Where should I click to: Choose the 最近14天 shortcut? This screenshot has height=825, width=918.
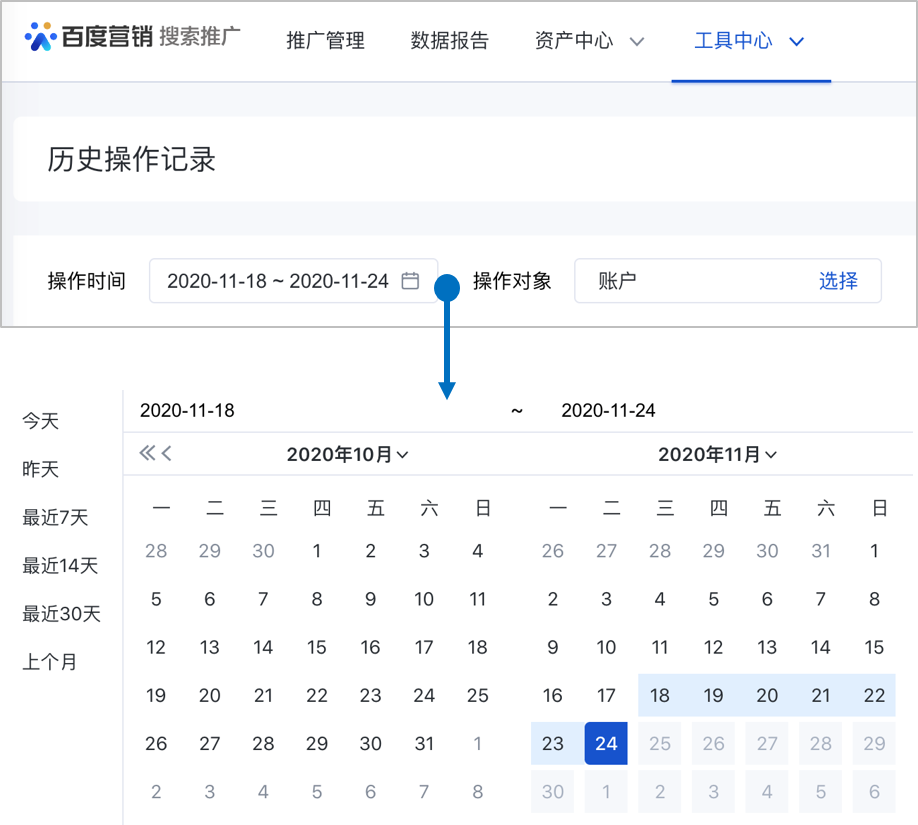(x=60, y=566)
